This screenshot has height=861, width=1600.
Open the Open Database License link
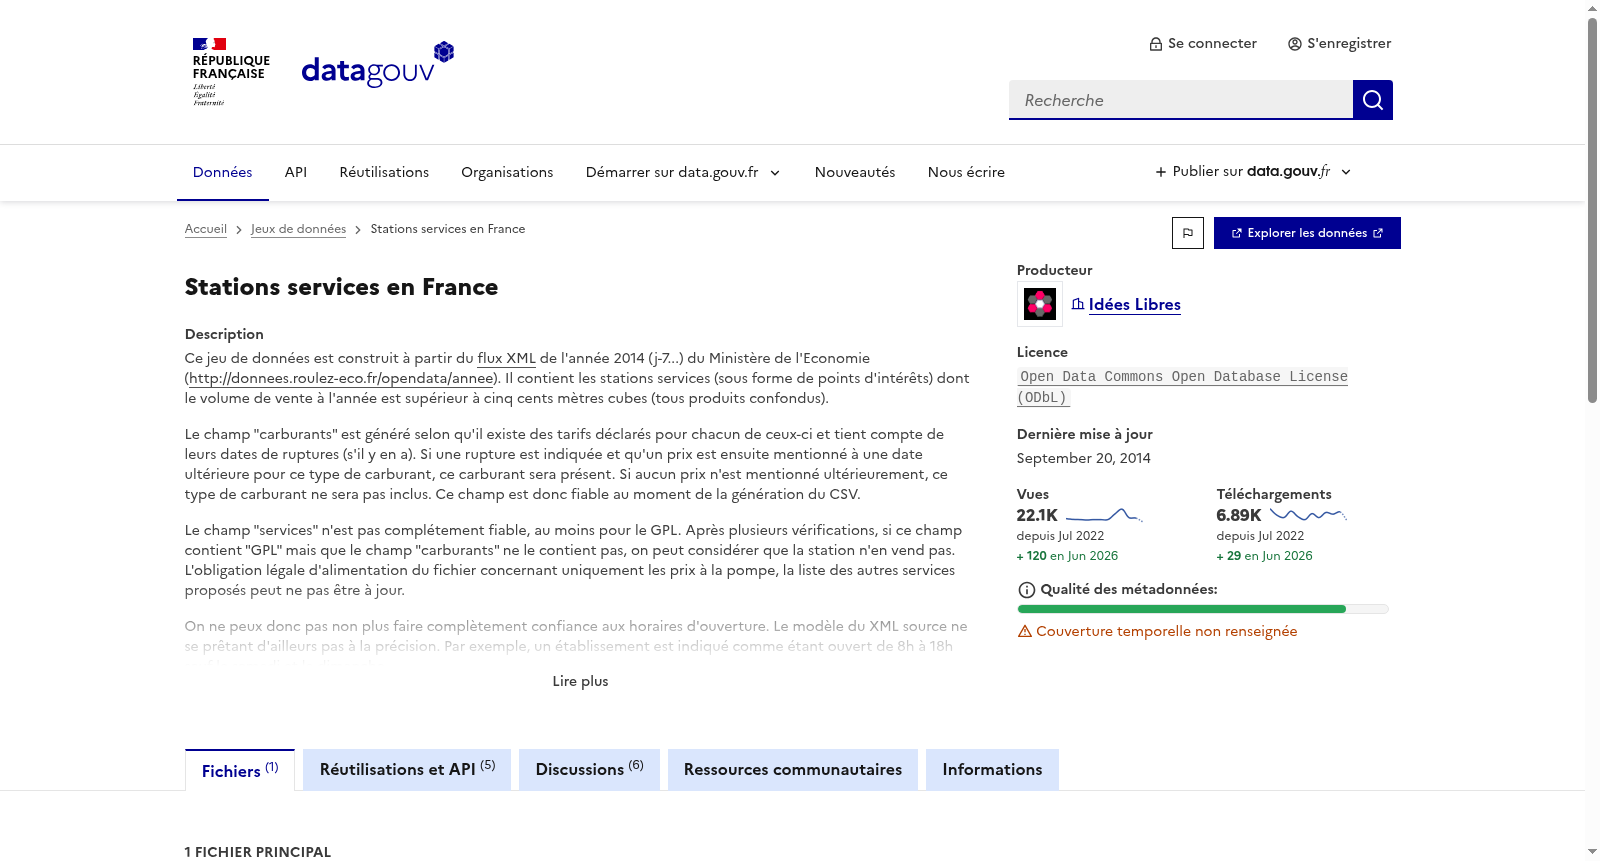coord(1182,387)
